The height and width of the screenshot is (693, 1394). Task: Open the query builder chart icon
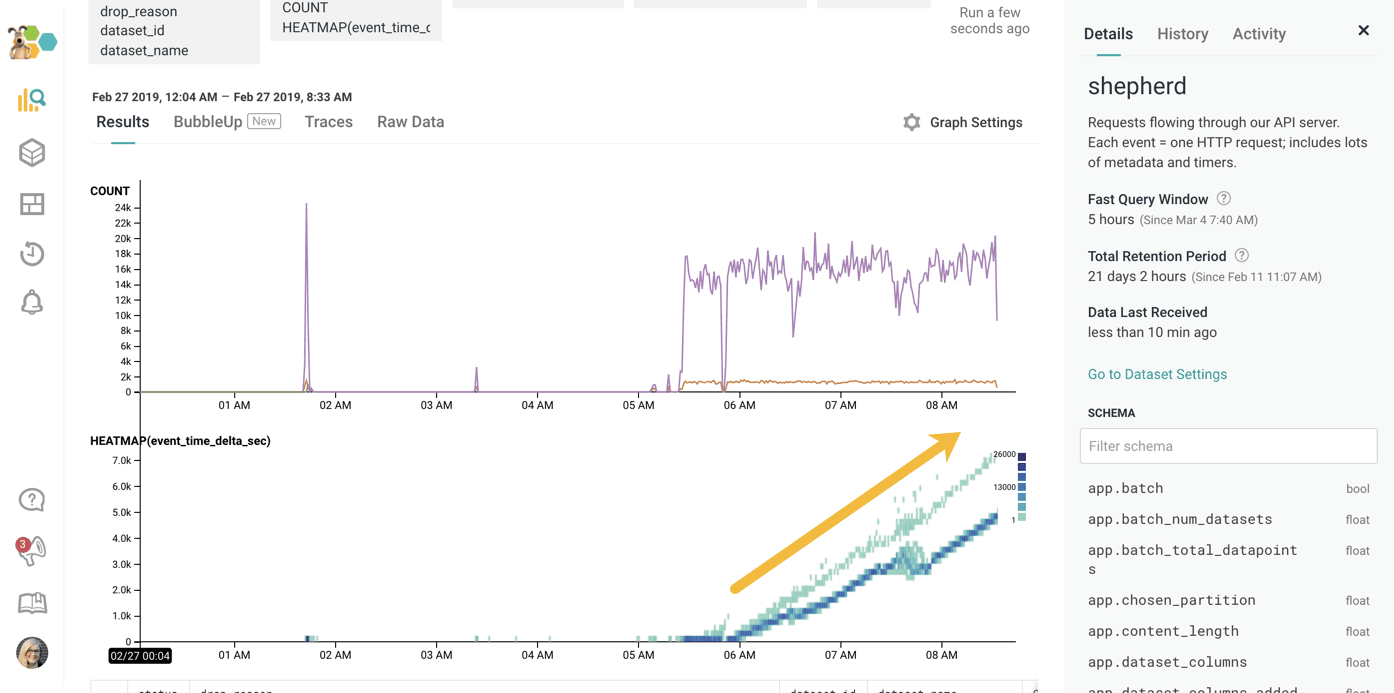click(32, 100)
